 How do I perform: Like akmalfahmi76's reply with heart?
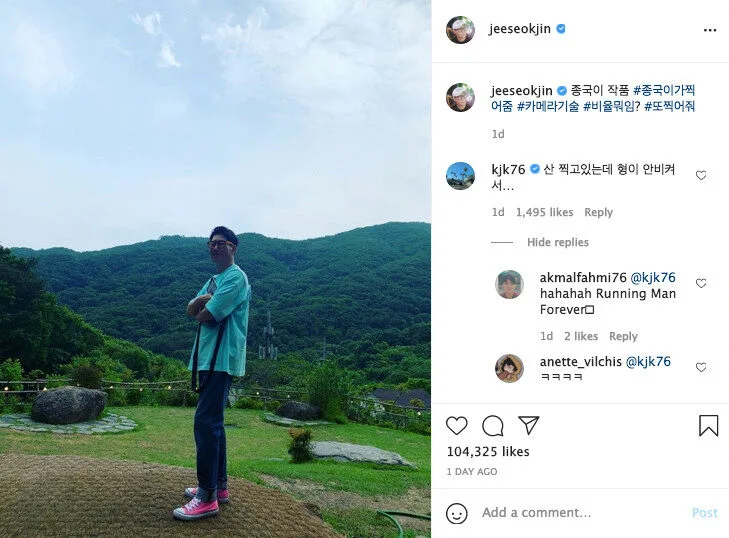[x=701, y=283]
